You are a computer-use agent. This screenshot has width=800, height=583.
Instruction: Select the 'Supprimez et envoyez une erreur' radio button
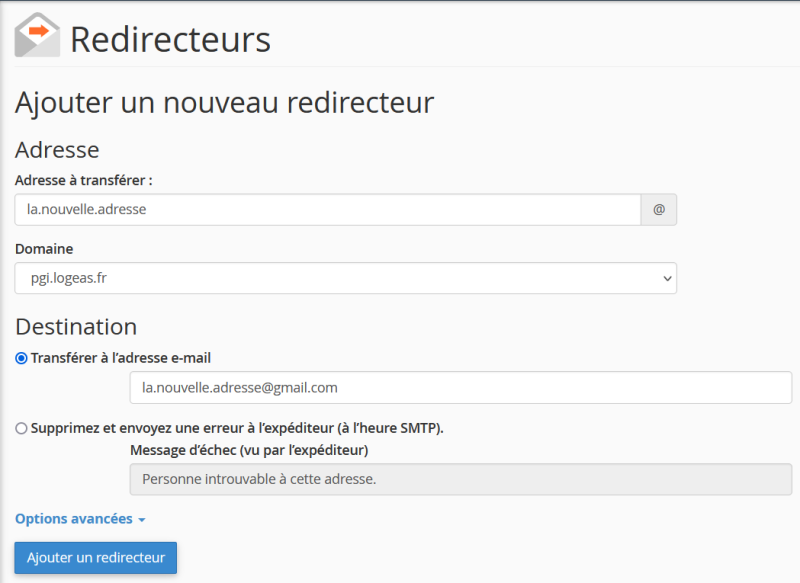22,428
